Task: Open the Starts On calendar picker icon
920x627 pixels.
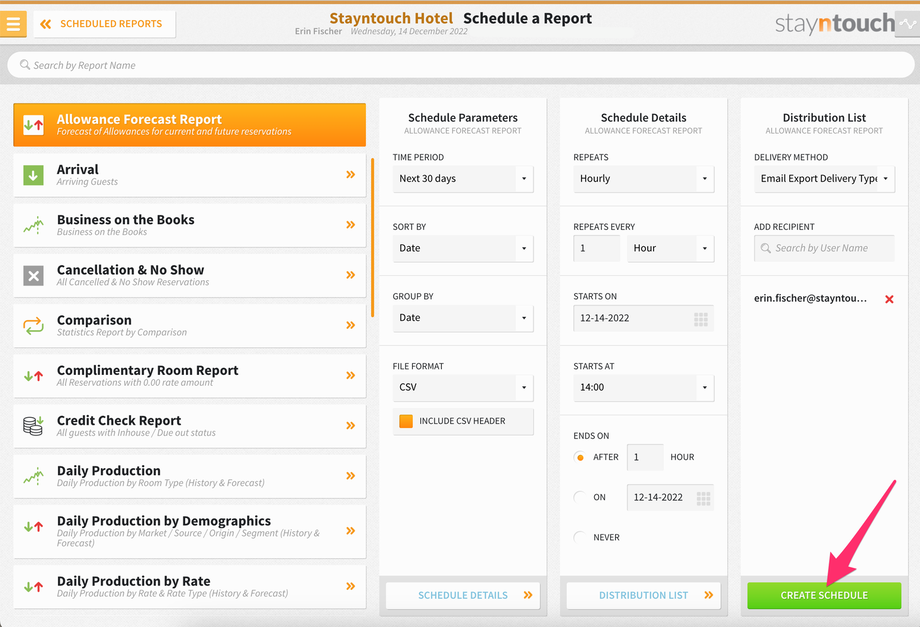Action: [701, 319]
